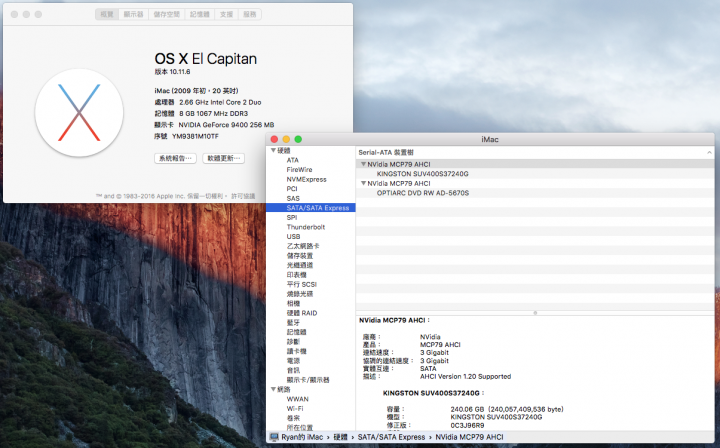Select 讀卡機 in the sidebar
This screenshot has width=720, height=448.
[x=297, y=351]
